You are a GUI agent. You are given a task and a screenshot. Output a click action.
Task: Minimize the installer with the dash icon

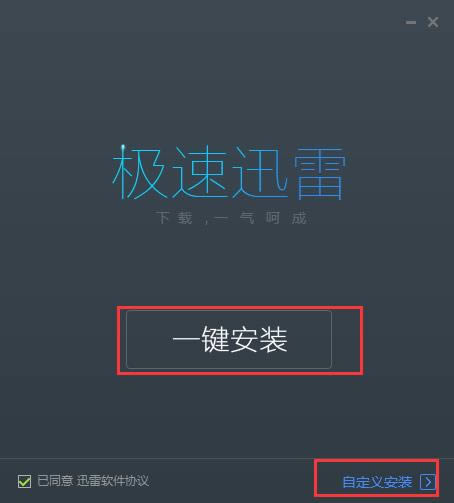point(411,22)
